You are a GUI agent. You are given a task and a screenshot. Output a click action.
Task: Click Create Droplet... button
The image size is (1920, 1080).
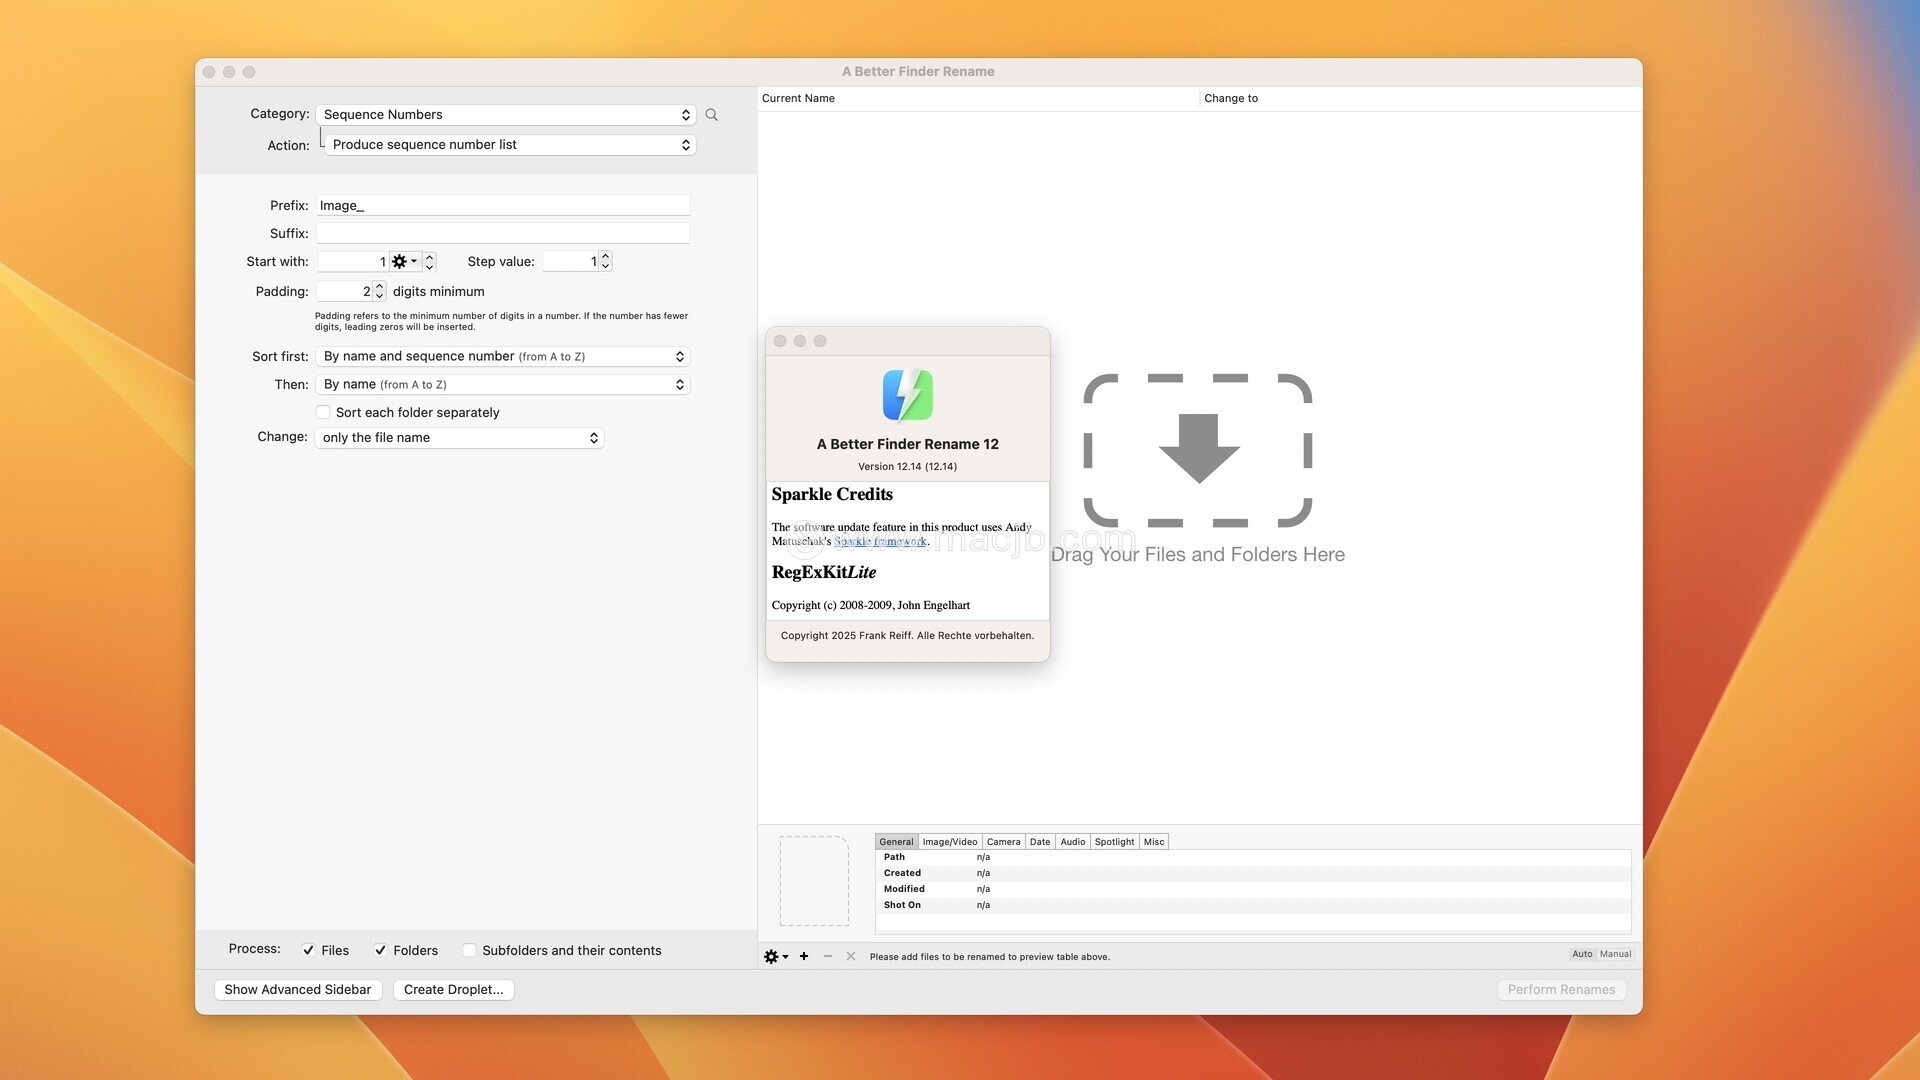tap(453, 990)
